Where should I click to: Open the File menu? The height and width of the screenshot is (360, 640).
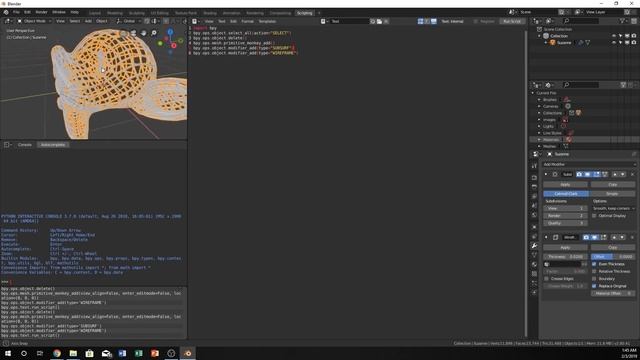click(16, 12)
